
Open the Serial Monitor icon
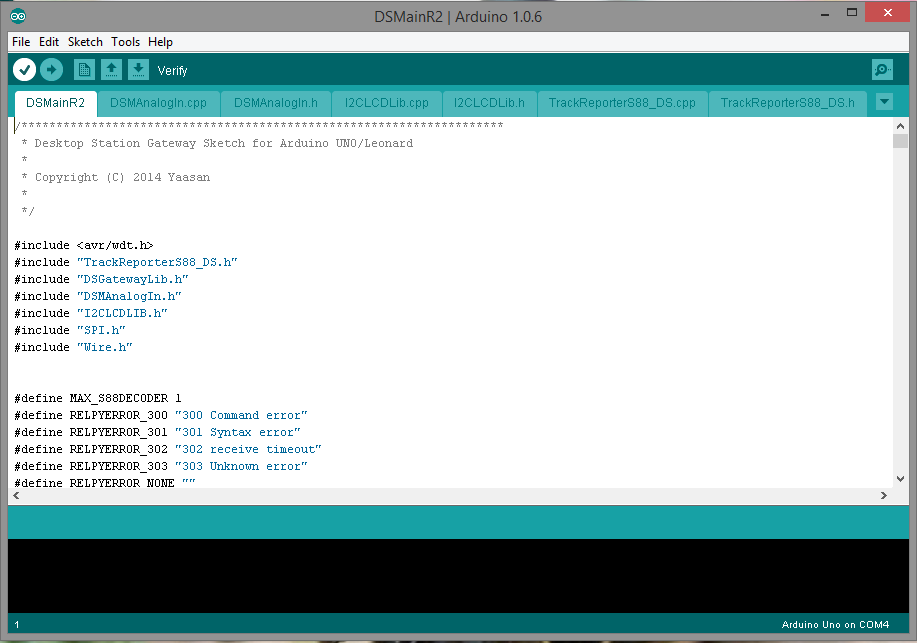[x=882, y=70]
